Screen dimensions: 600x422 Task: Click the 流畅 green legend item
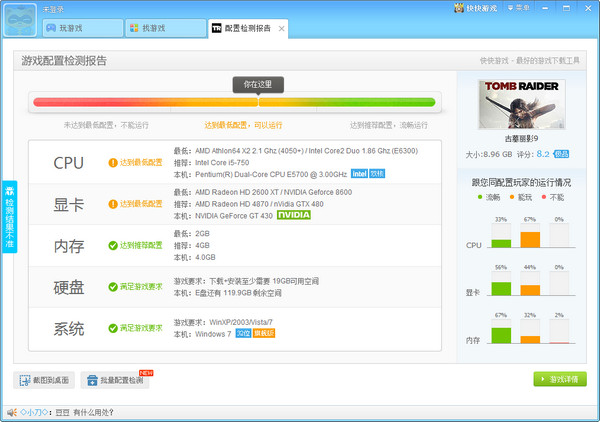(489, 197)
